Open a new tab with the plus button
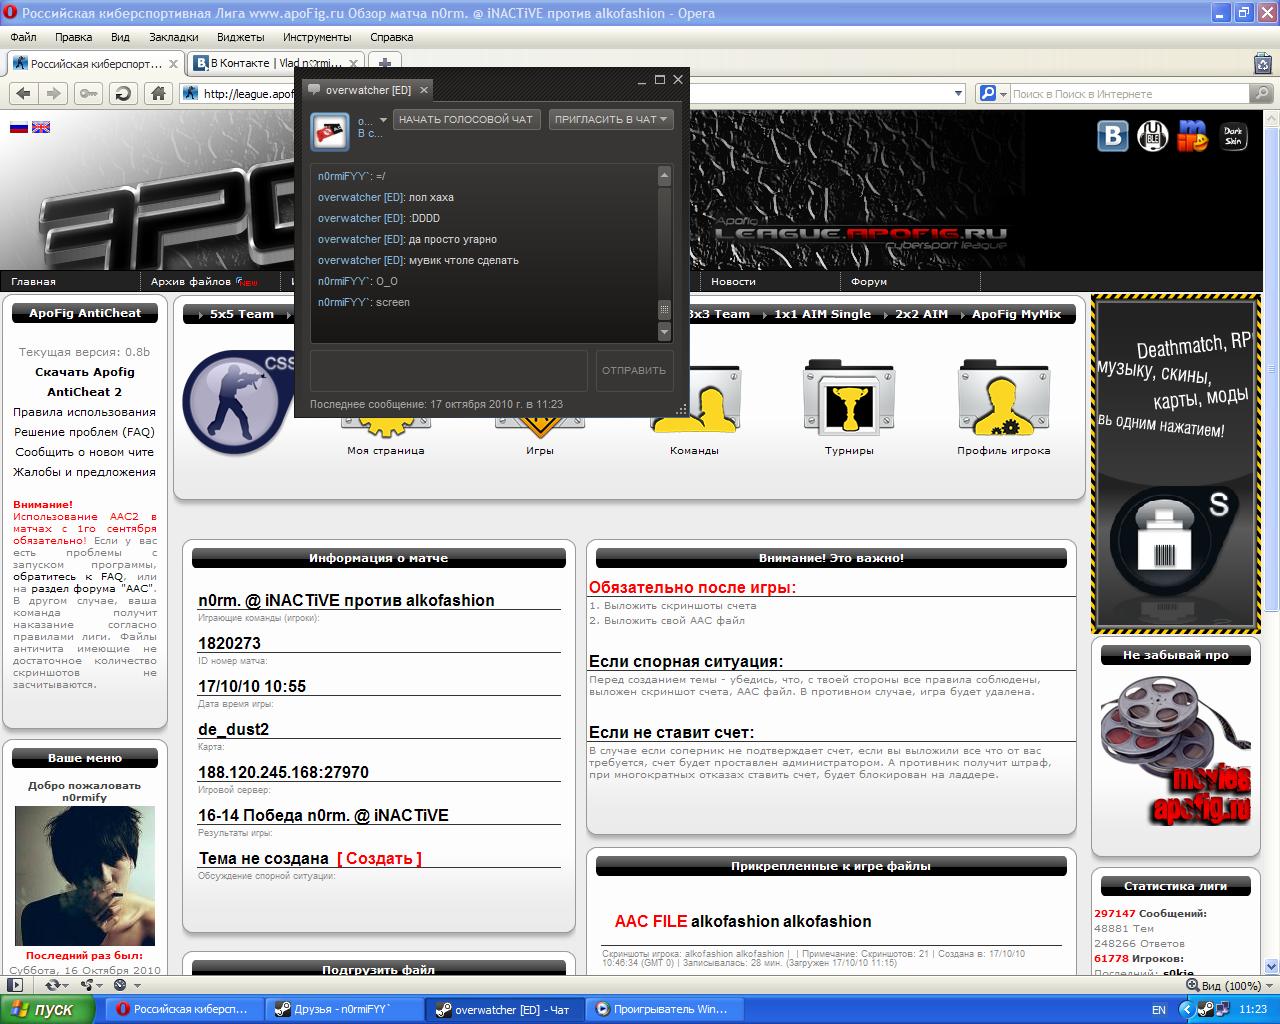This screenshot has height=1024, width=1280. pyautogui.click(x=385, y=63)
